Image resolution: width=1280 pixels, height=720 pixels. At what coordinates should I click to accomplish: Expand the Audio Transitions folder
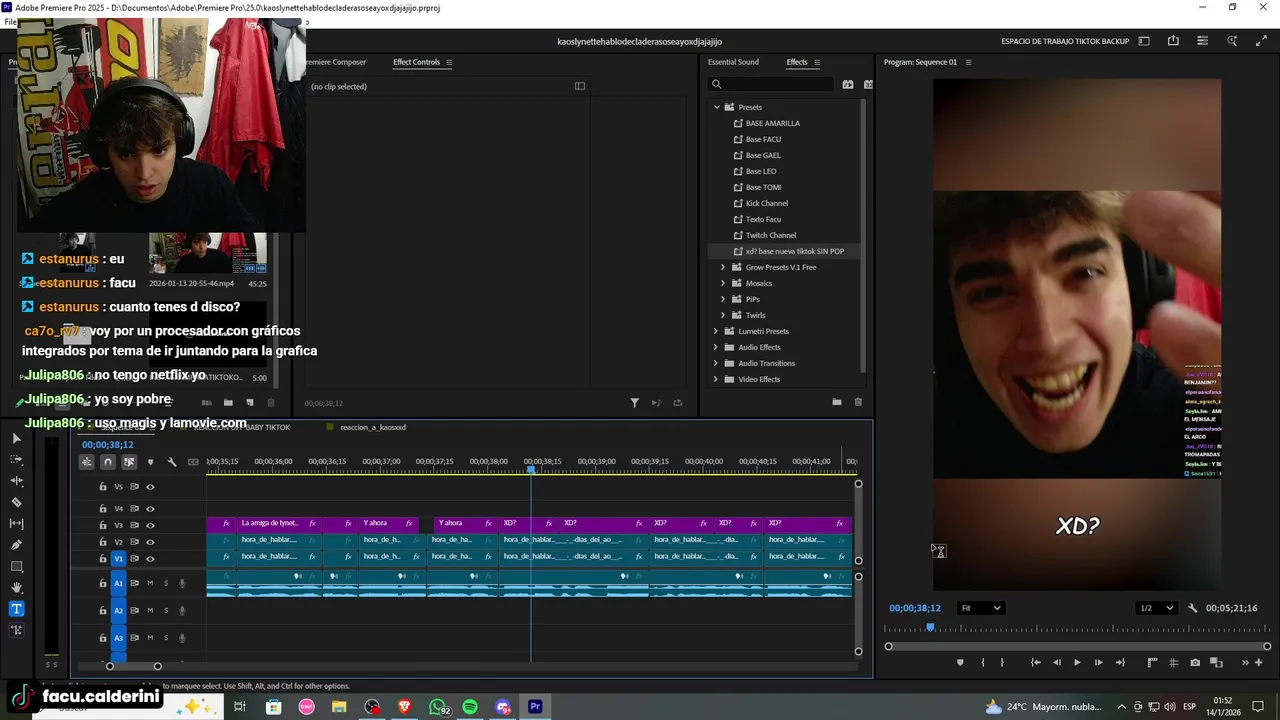[716, 363]
